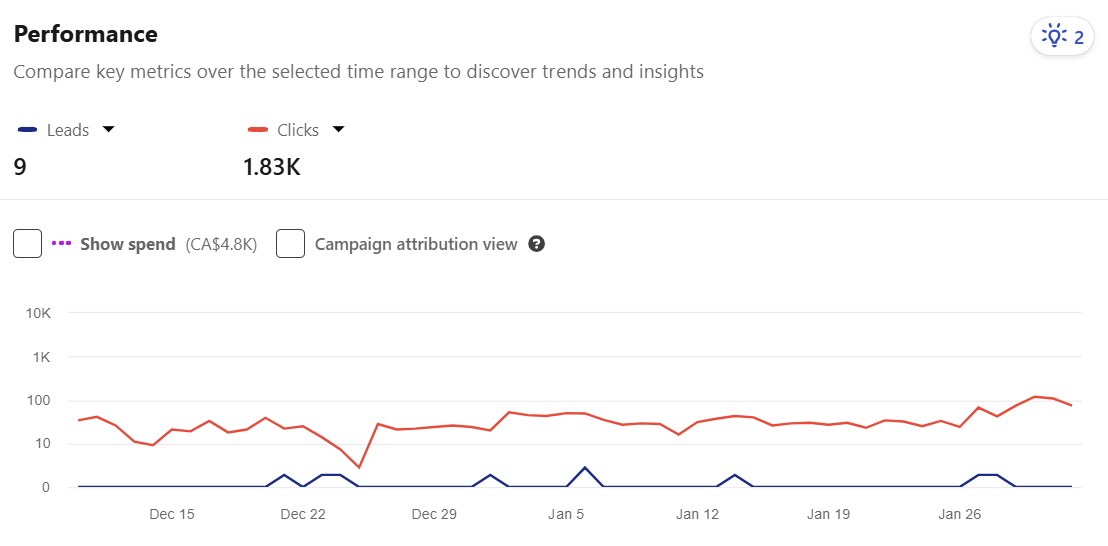This screenshot has height=546, width=1108.
Task: Click the Jan 26 axis date label
Action: pyautogui.click(x=960, y=514)
